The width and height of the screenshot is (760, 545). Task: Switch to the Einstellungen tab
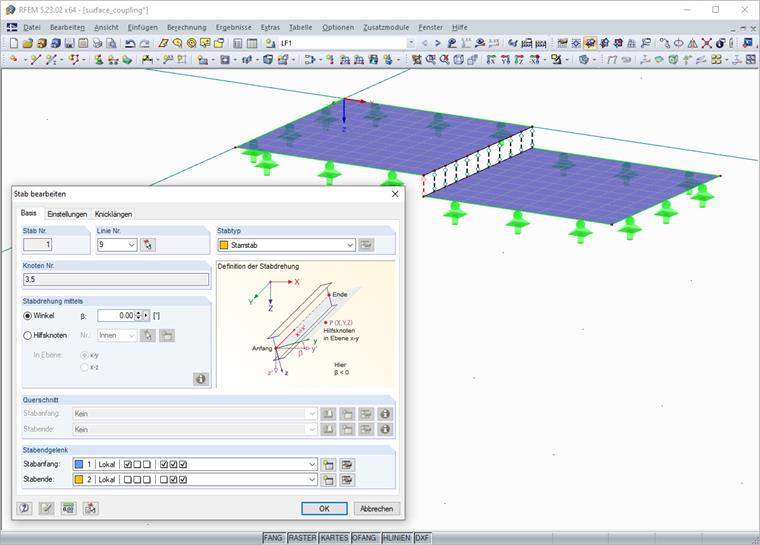[67, 214]
